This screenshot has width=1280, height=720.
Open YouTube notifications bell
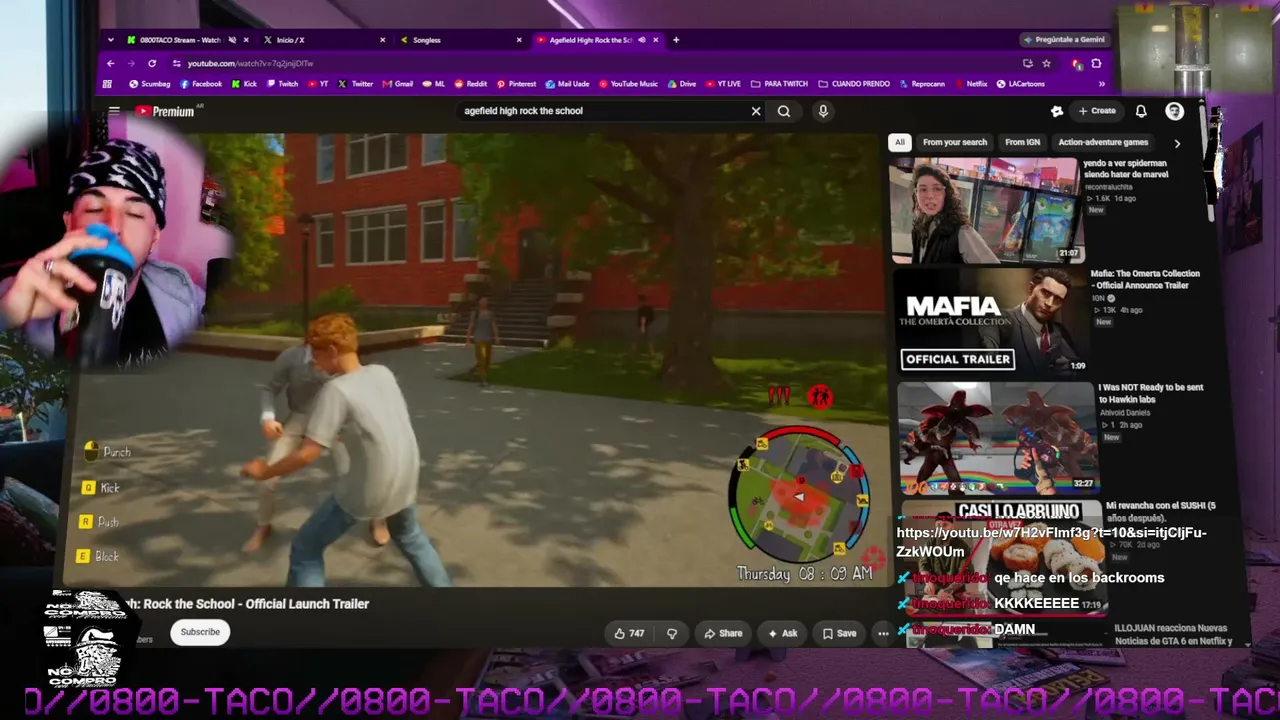click(x=1141, y=111)
